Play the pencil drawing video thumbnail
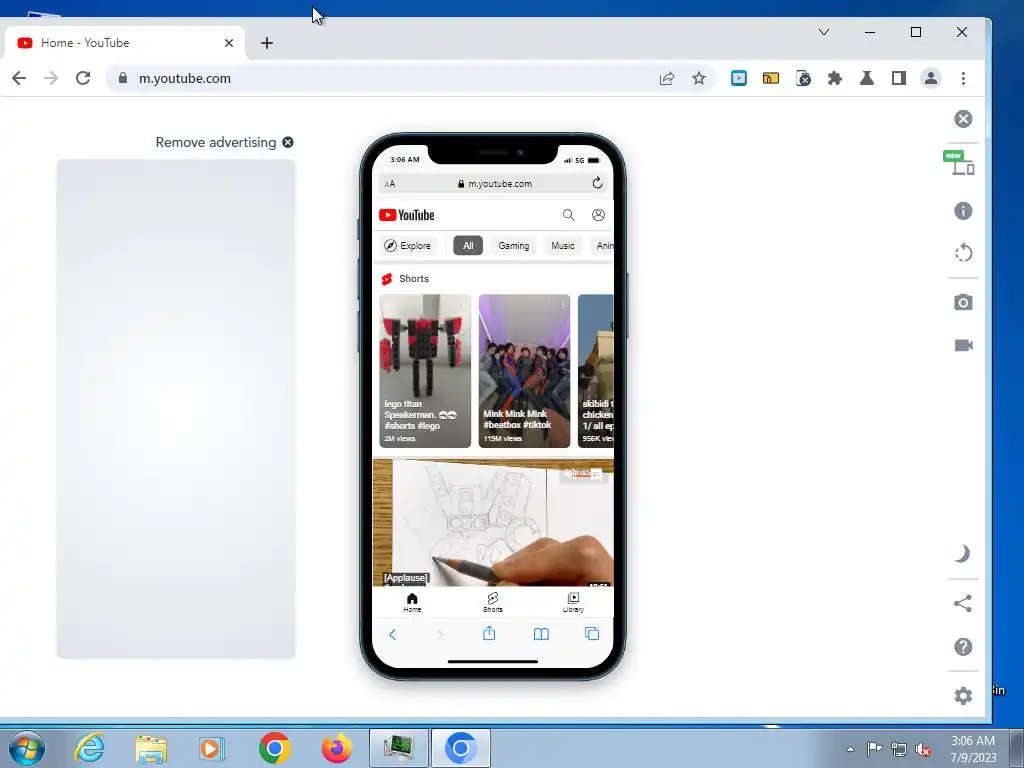1024x768 pixels. 493,522
